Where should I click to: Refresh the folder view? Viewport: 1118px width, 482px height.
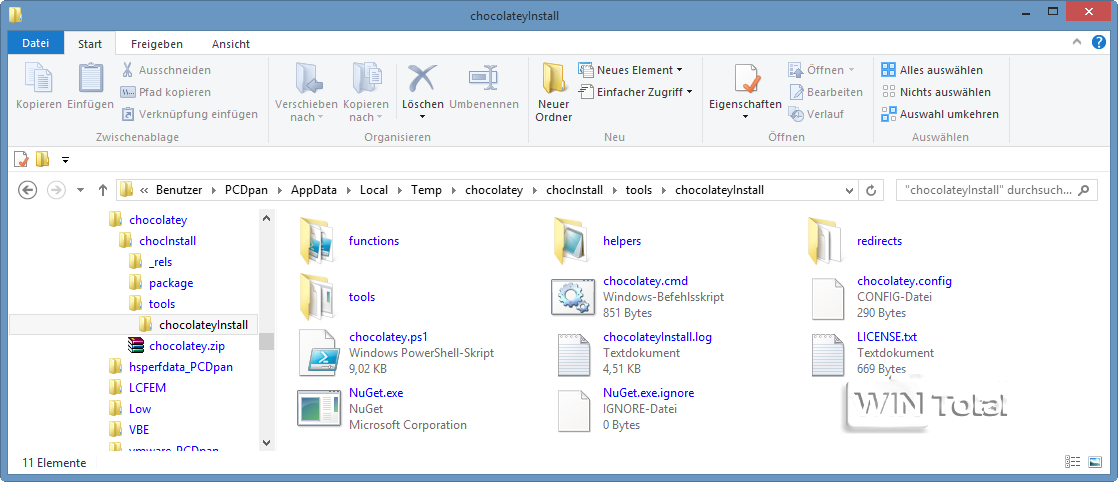coord(871,190)
